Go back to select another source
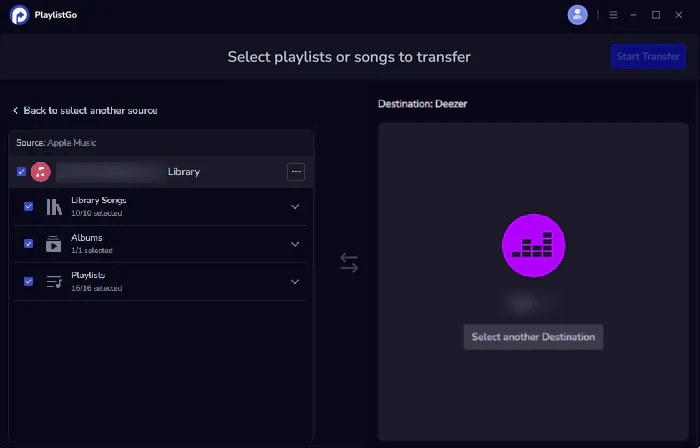Screen dimensions: 700x448 pos(85,111)
